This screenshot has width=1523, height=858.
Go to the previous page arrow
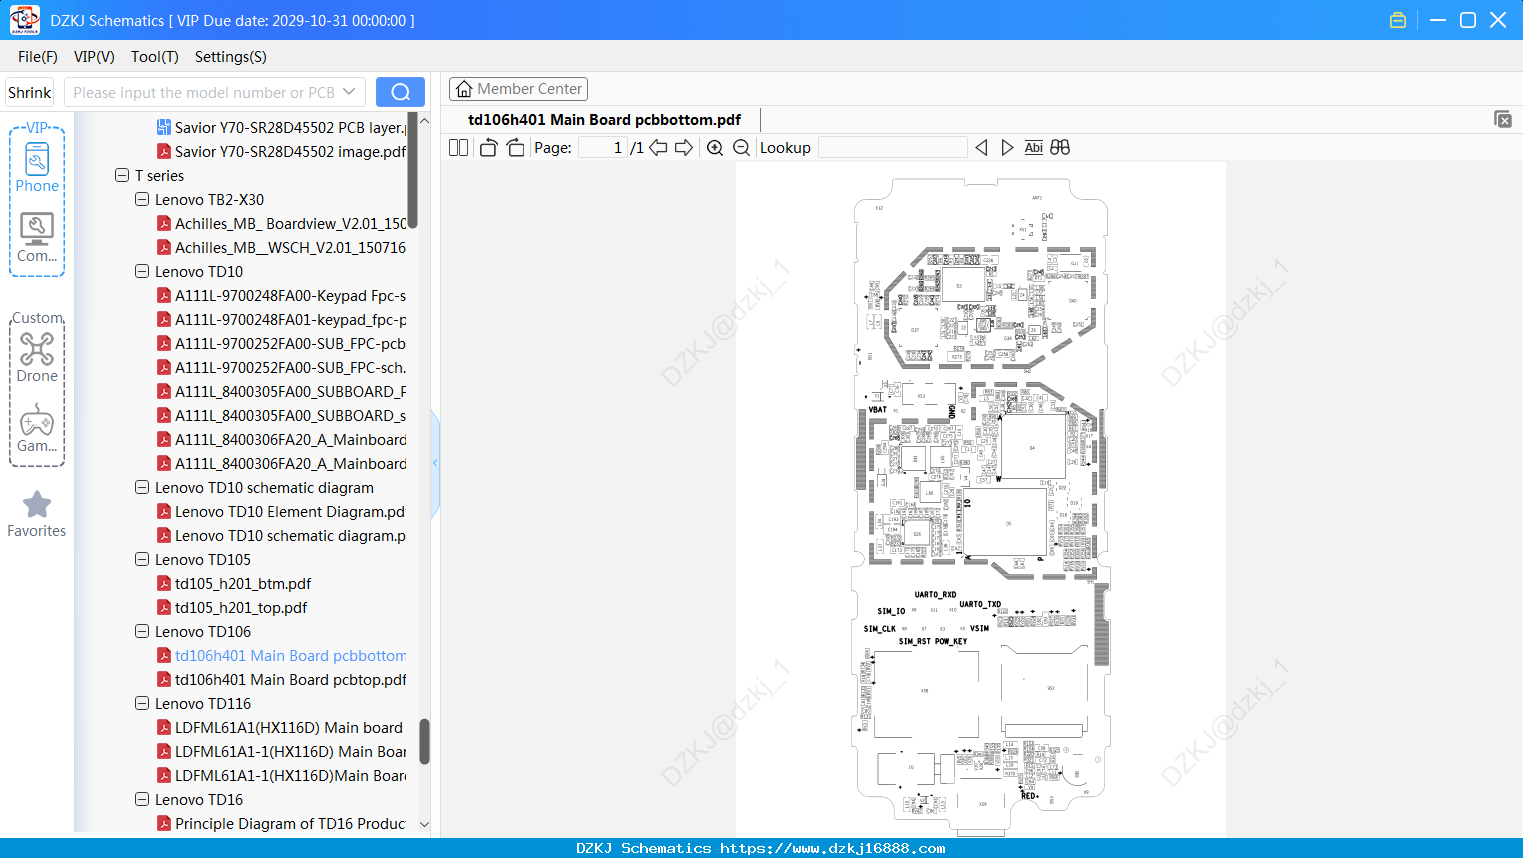(x=658, y=148)
